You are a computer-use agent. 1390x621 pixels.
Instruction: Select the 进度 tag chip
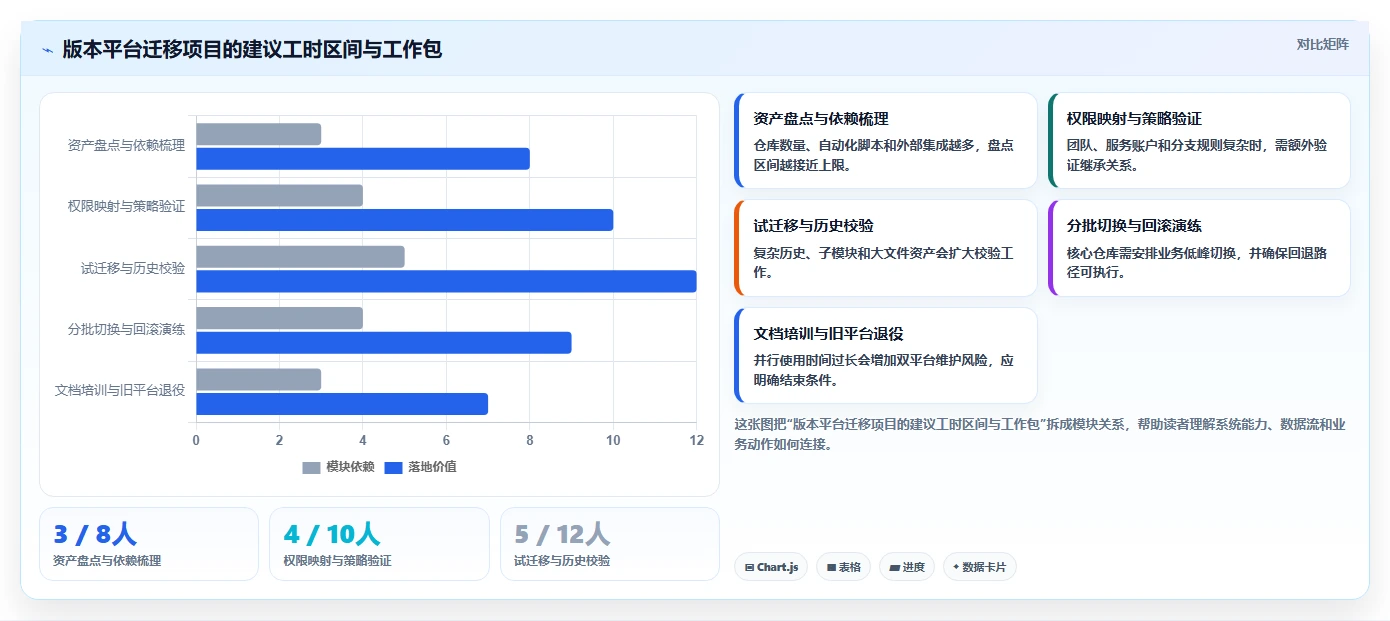pos(907,567)
